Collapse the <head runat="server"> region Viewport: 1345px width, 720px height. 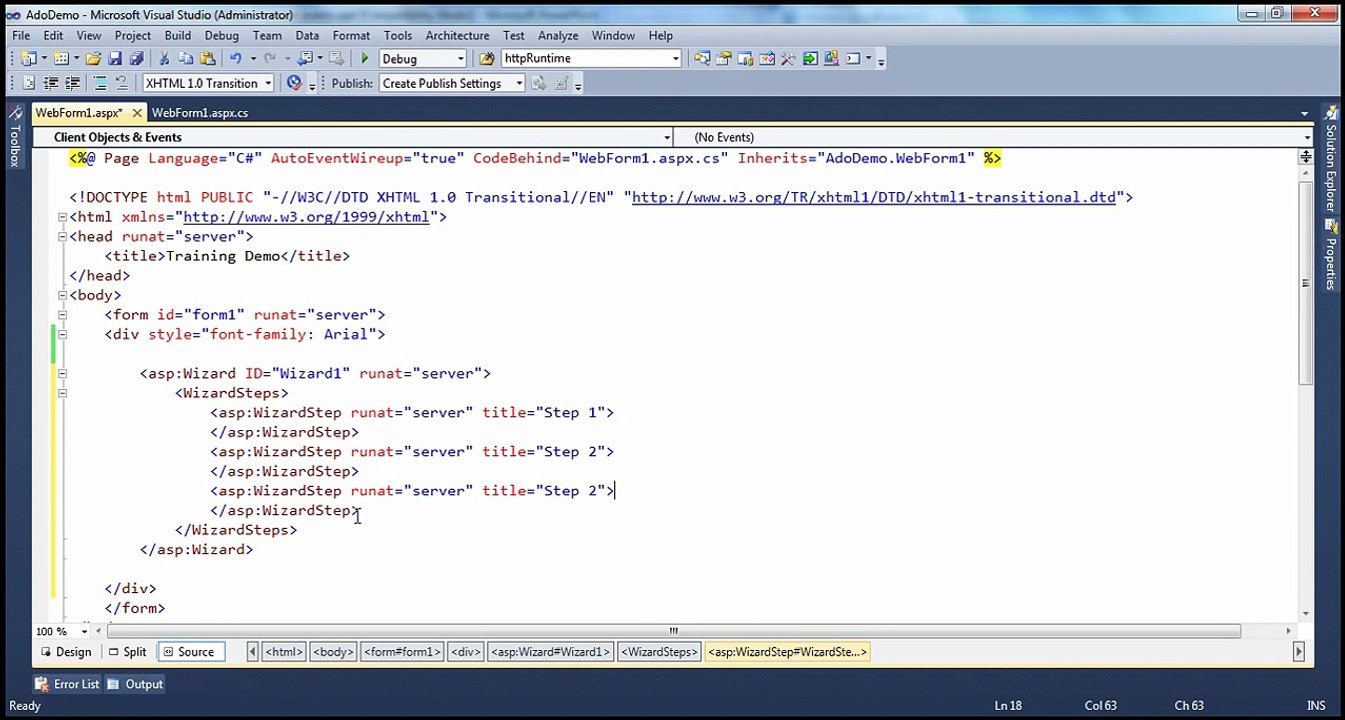62,237
